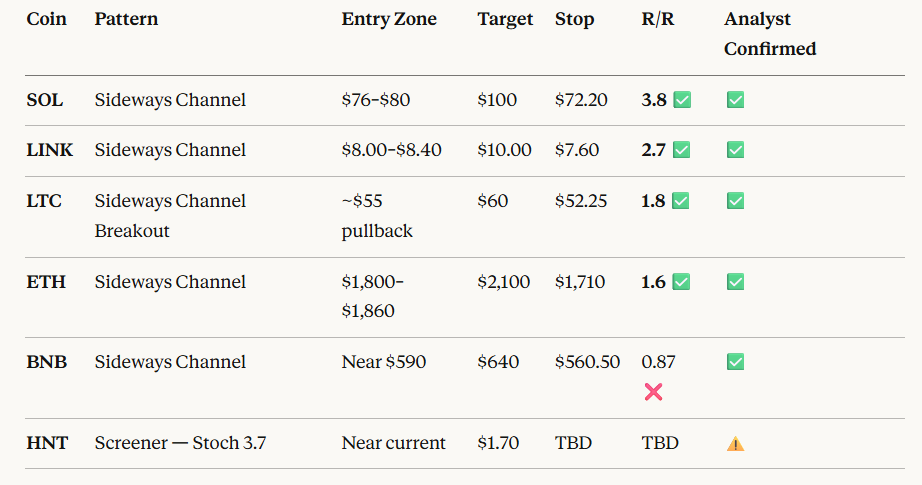The height and width of the screenshot is (485, 922).
Task: Click the green check beside SOL's 3.8 R/R
Action: pos(682,100)
